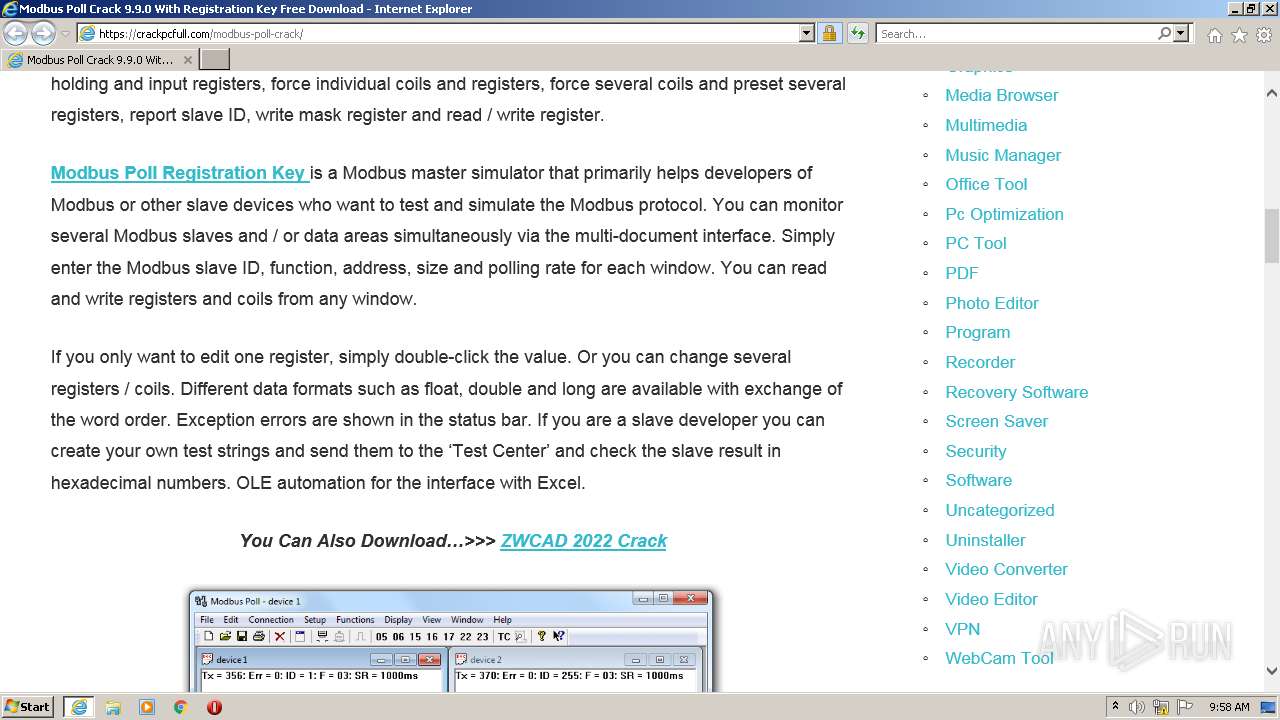Image resolution: width=1280 pixels, height=720 pixels.
Task: Click the page scrollbar down arrow
Action: click(x=1272, y=671)
